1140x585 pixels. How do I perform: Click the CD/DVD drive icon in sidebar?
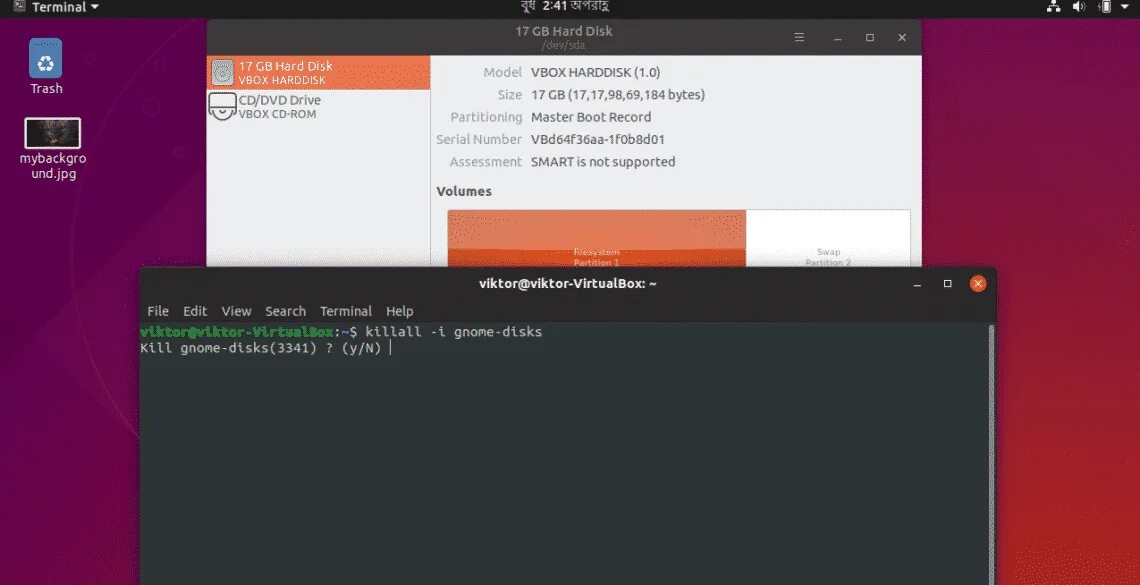pyautogui.click(x=222, y=106)
